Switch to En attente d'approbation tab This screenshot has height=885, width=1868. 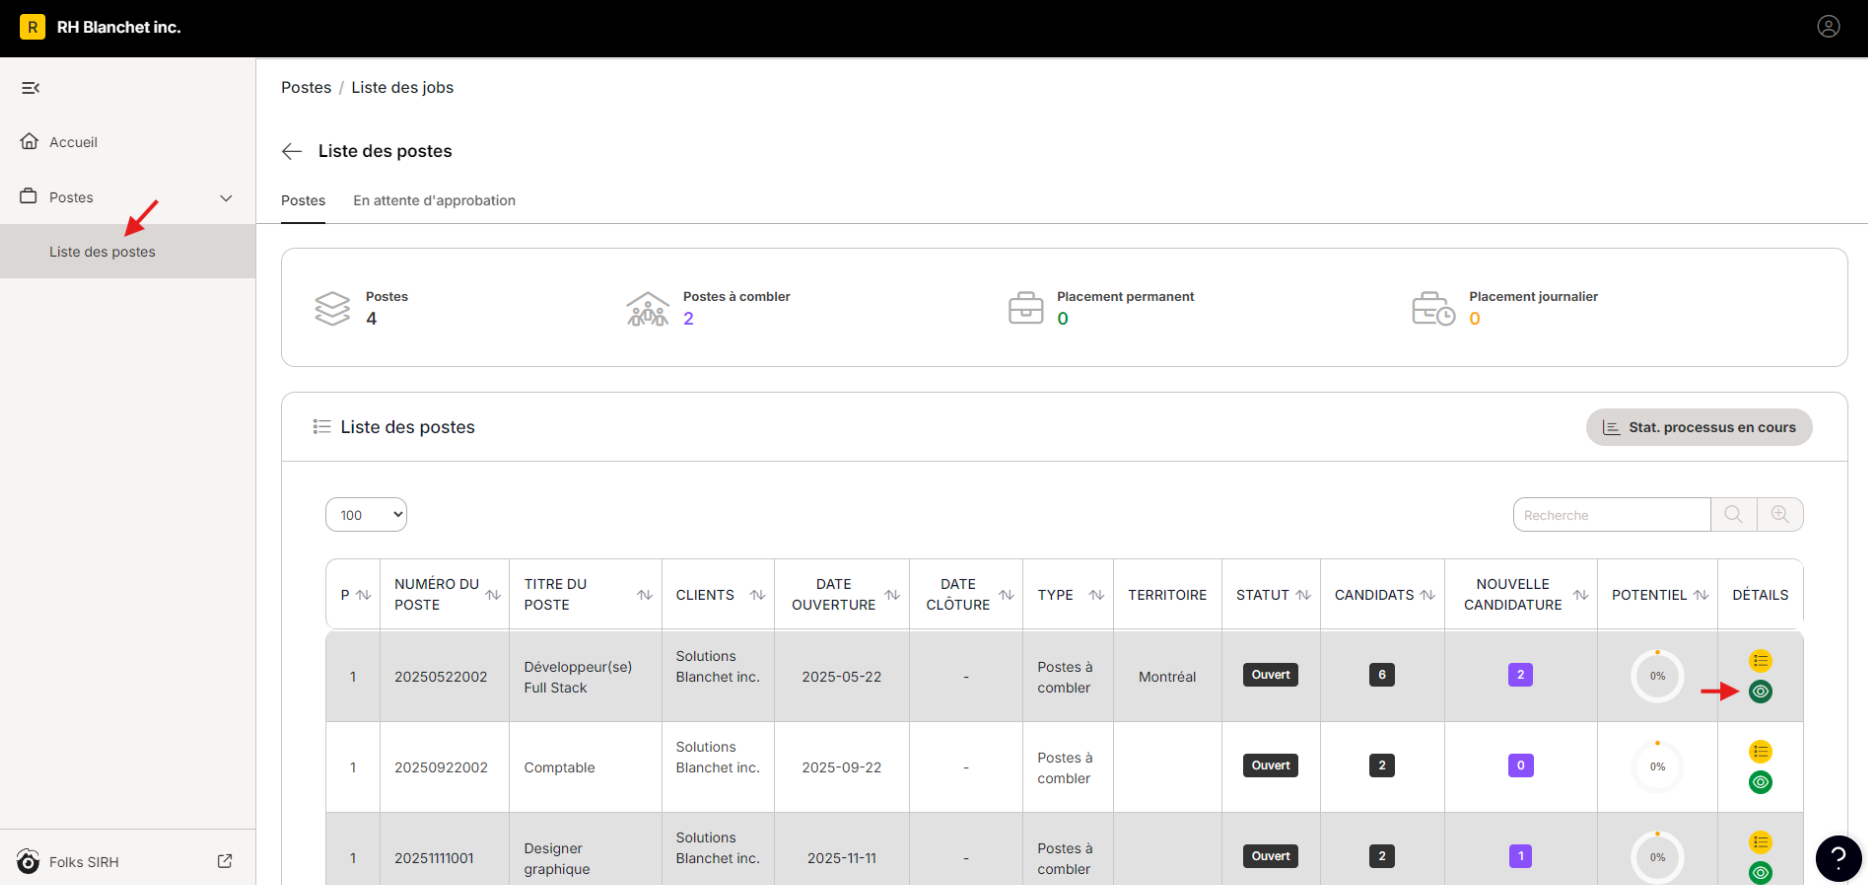click(x=434, y=201)
